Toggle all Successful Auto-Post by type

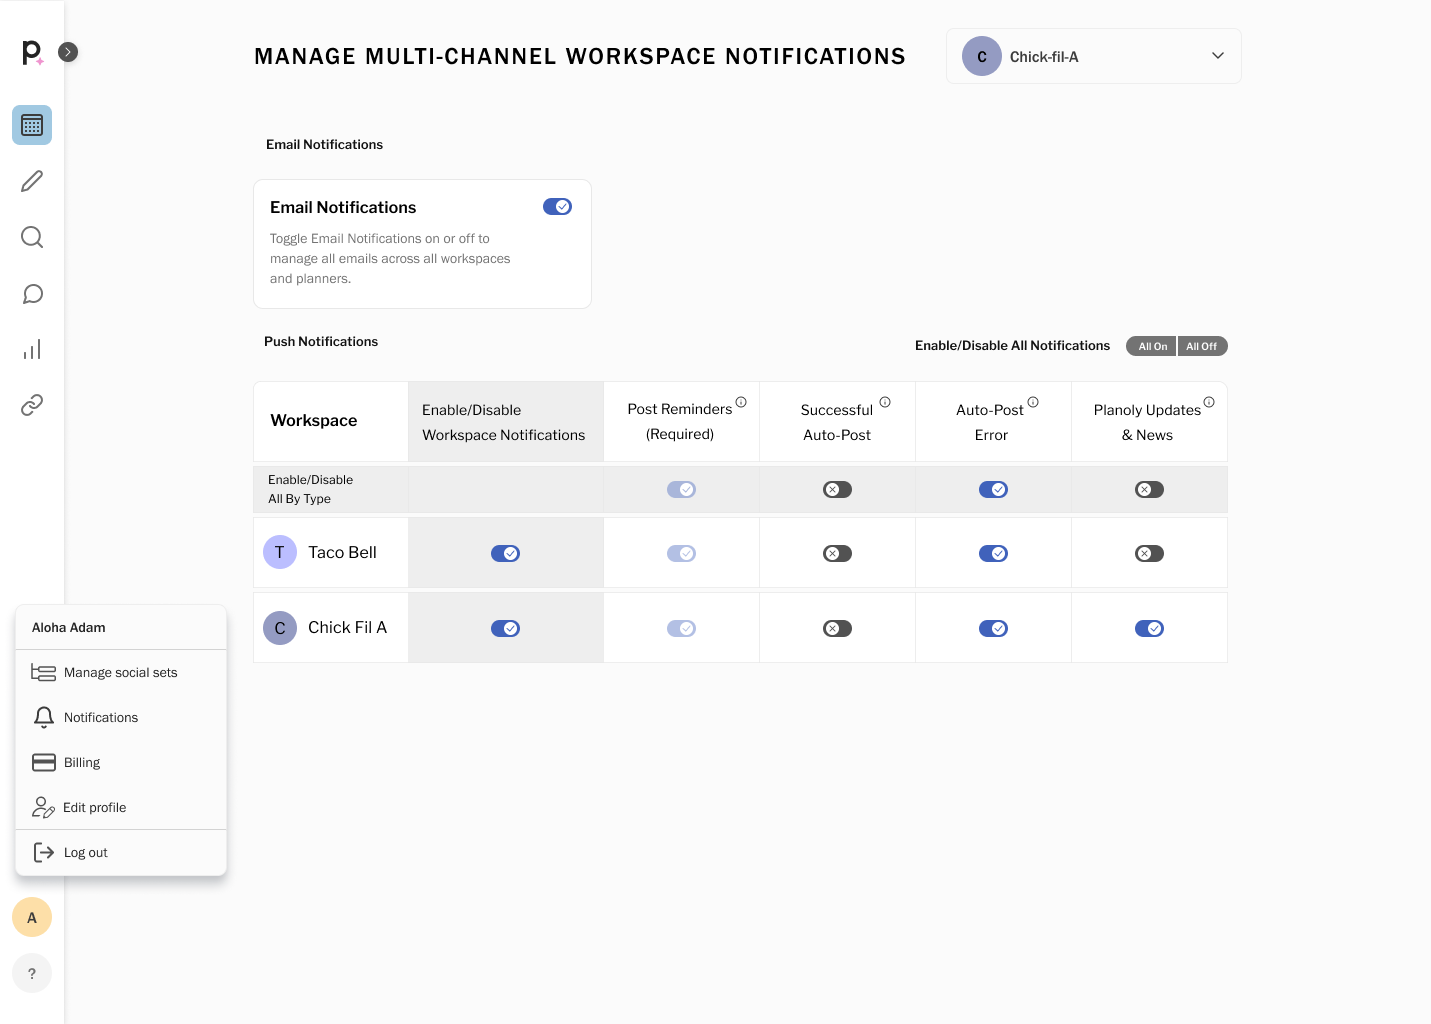tap(837, 489)
